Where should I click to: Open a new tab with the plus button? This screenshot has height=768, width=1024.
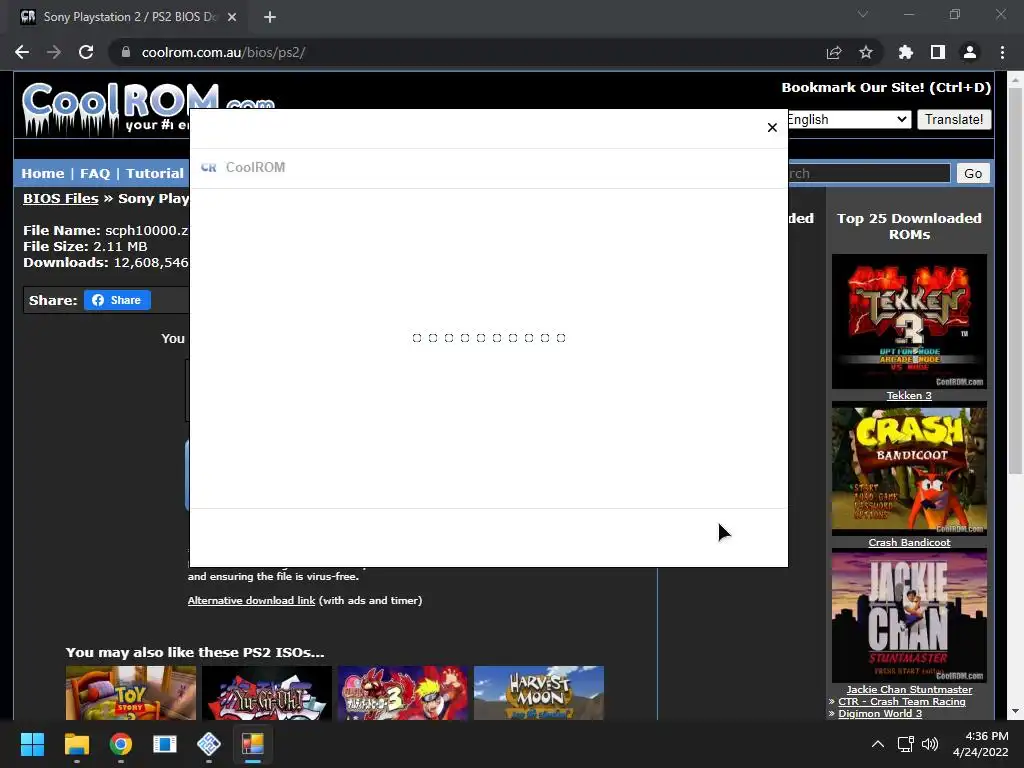[270, 17]
